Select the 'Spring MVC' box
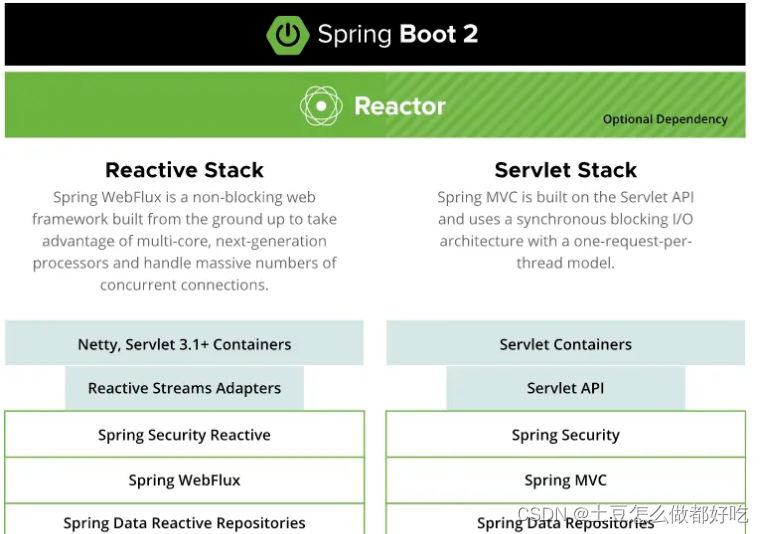 [x=565, y=480]
